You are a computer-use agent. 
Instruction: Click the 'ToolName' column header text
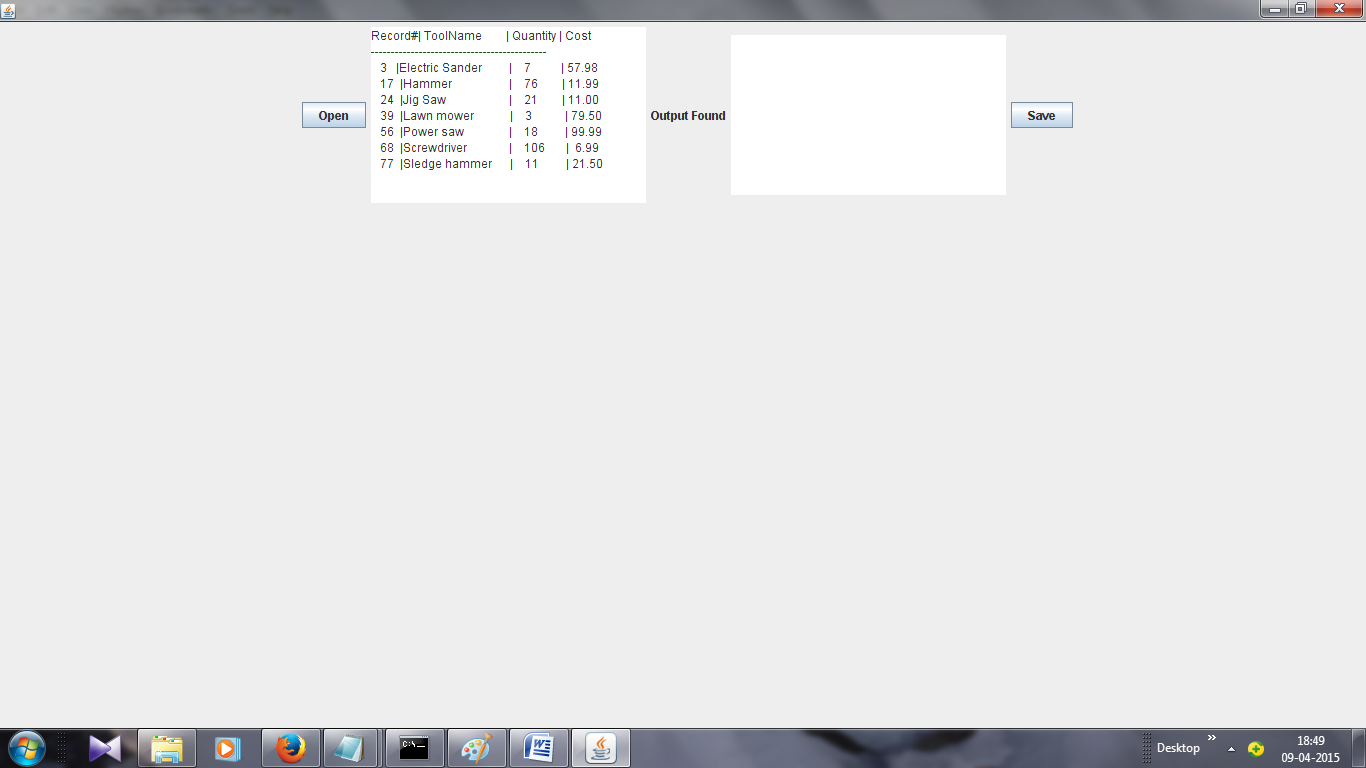[x=453, y=36]
